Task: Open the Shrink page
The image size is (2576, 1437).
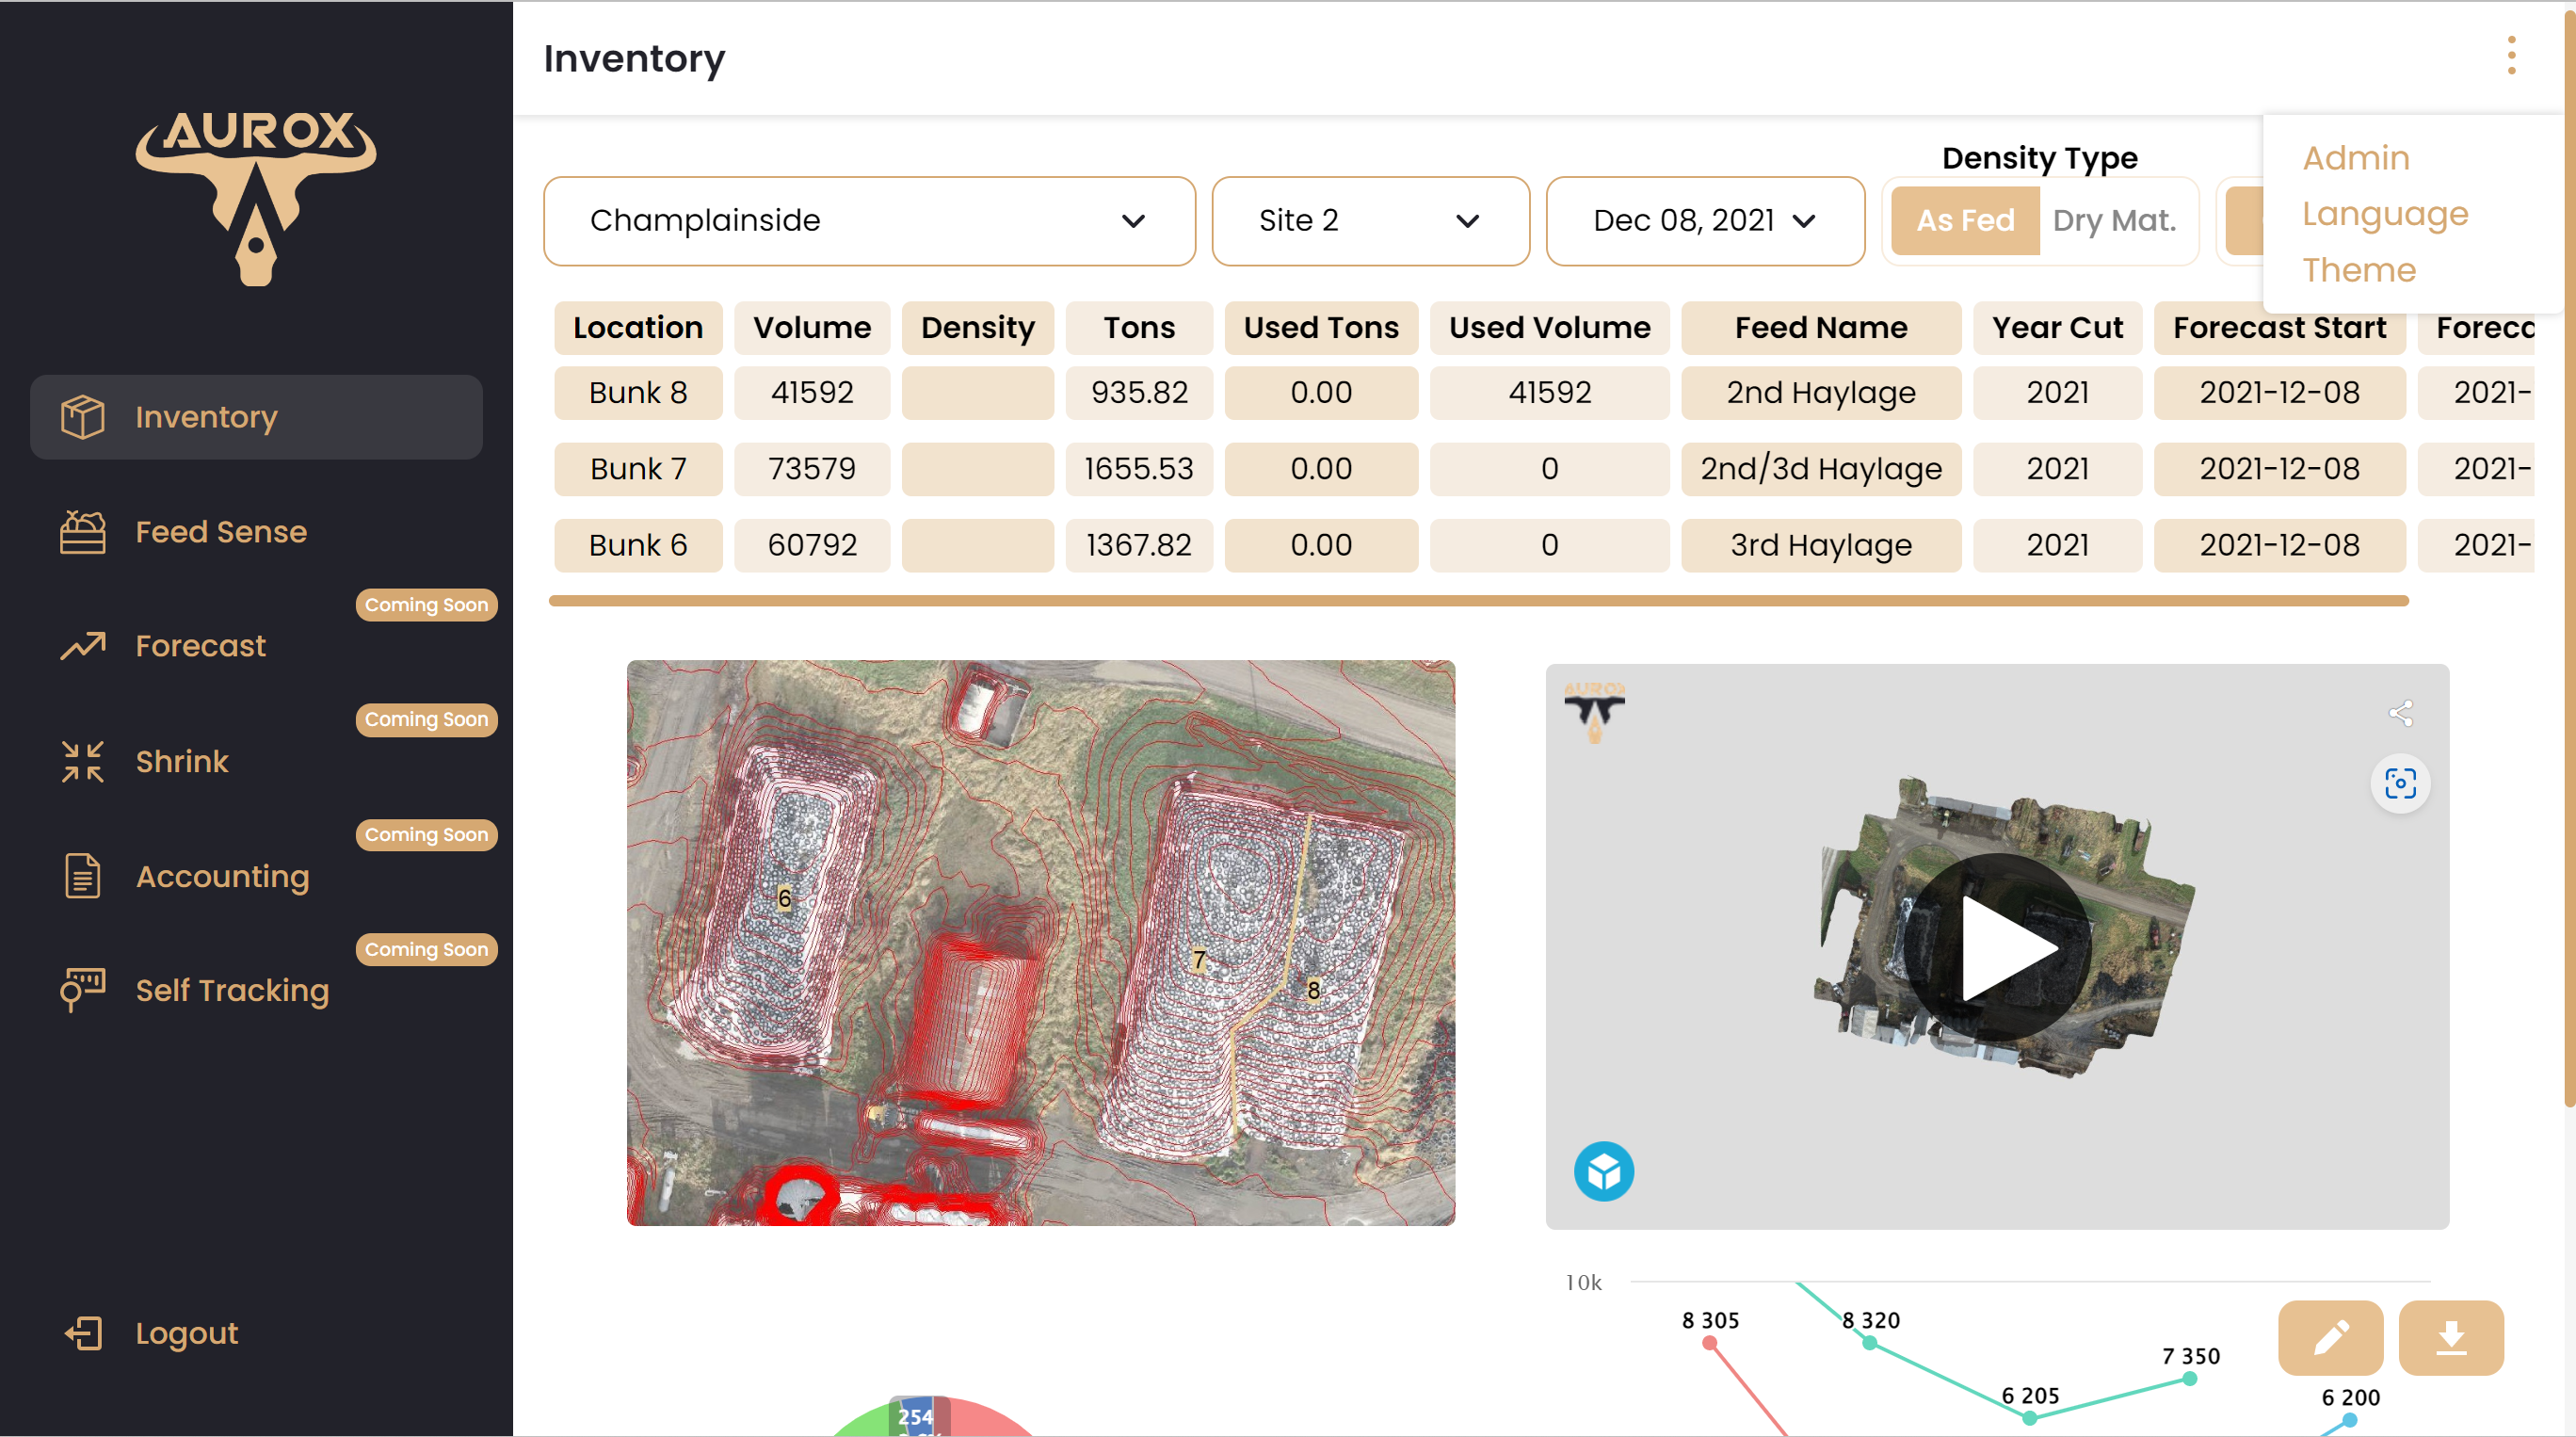Action: tap(182, 762)
